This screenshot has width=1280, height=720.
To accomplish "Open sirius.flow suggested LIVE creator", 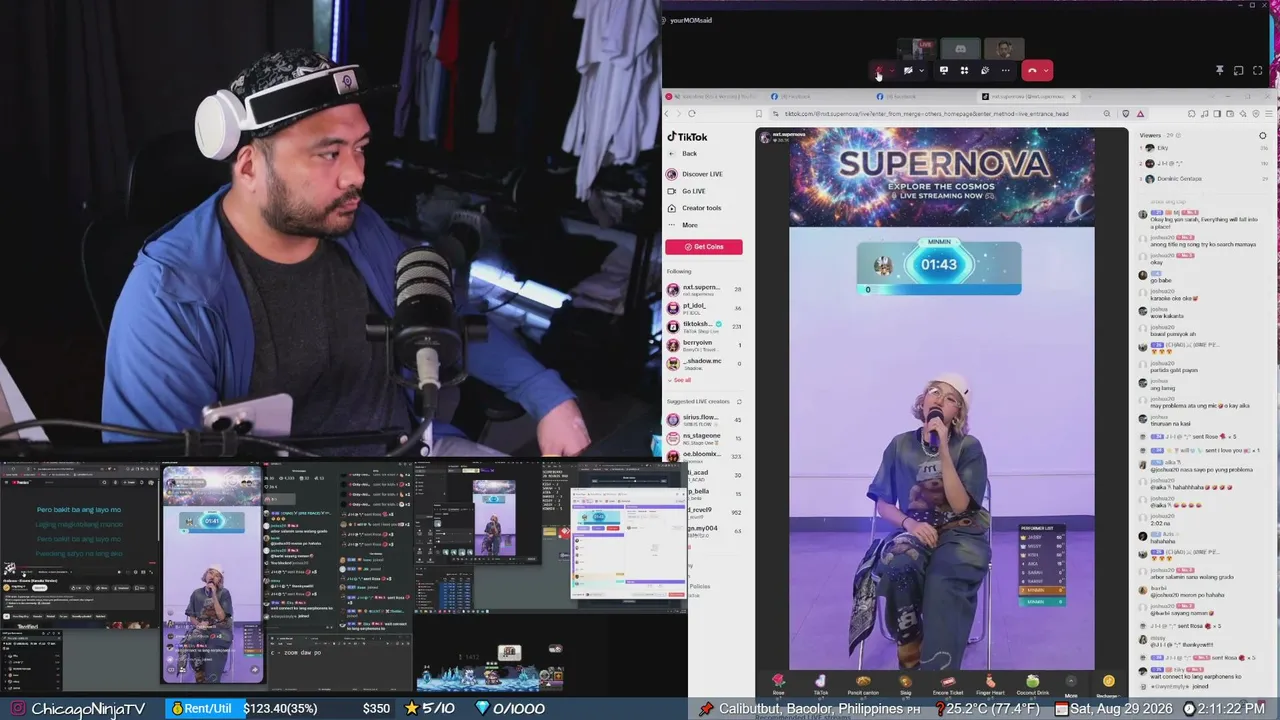I will coord(704,420).
